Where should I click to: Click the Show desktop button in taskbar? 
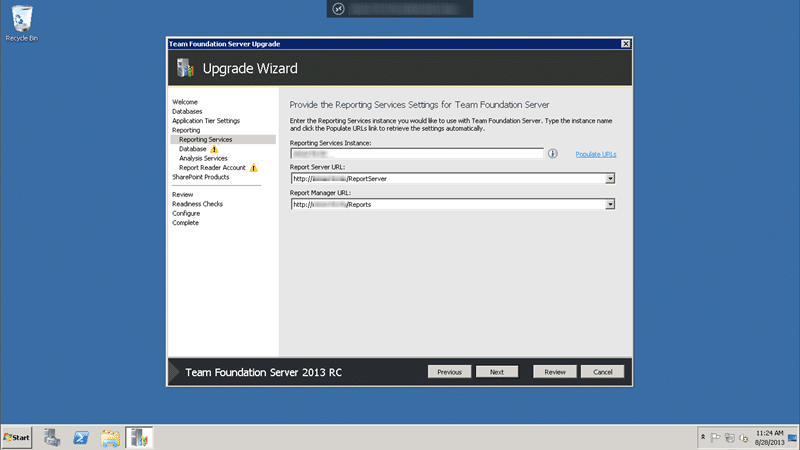(793, 438)
